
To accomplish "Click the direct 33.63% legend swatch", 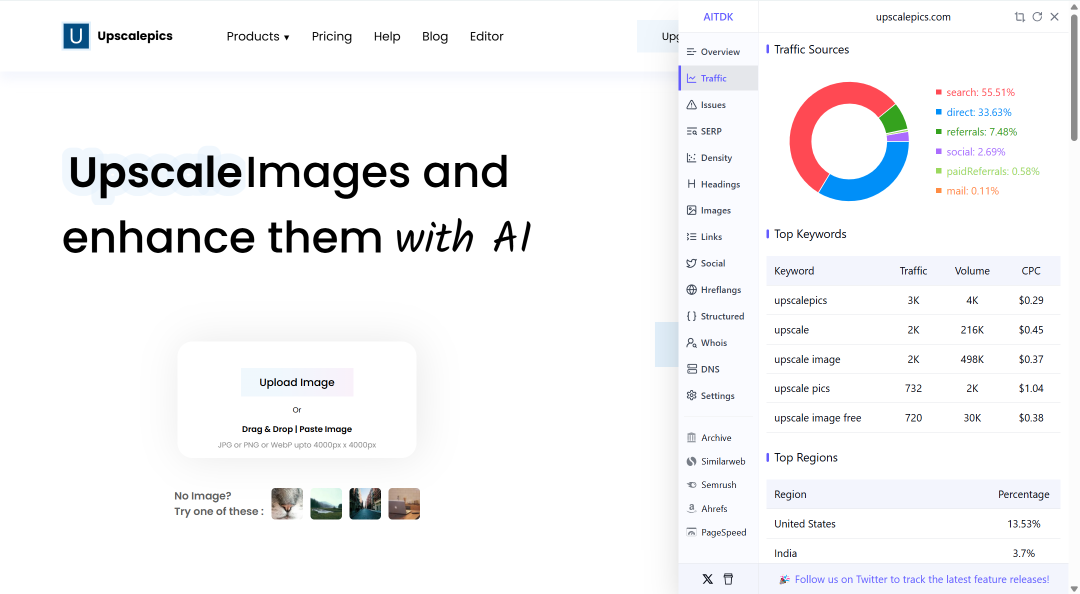I will (939, 112).
